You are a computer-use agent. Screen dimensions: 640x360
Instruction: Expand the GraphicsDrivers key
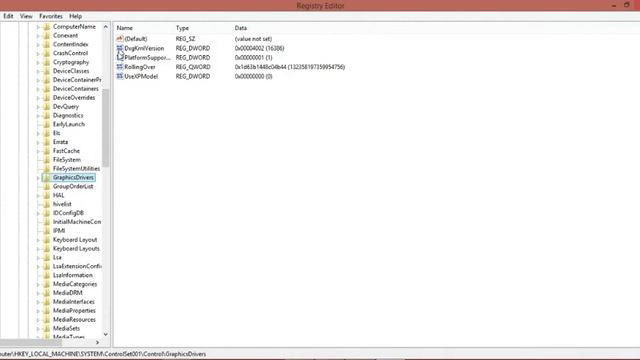[x=38, y=178]
